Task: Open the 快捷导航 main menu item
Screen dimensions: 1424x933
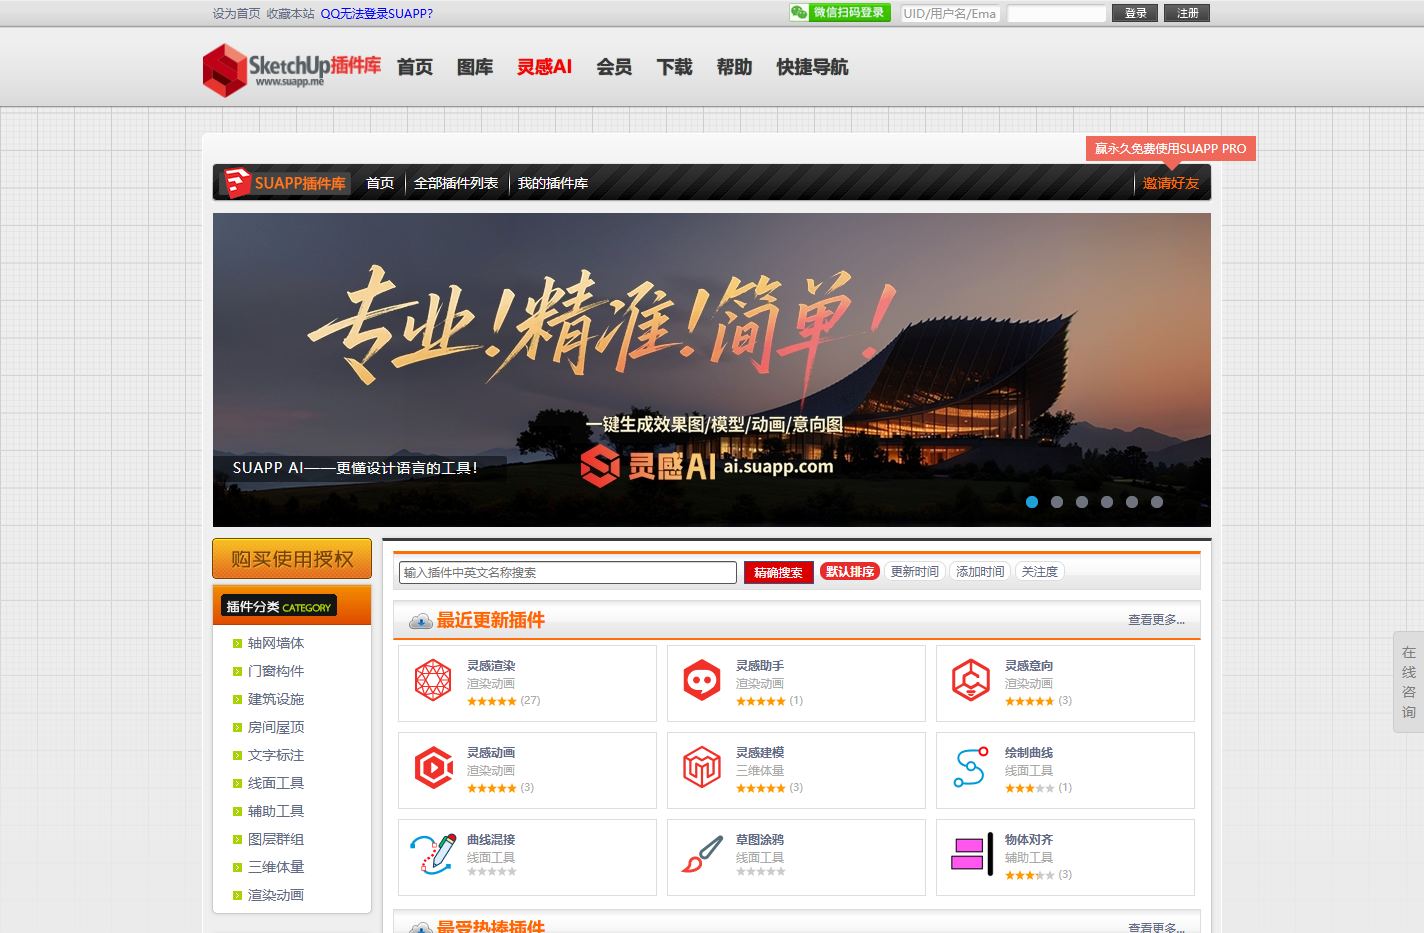Action: (x=812, y=67)
